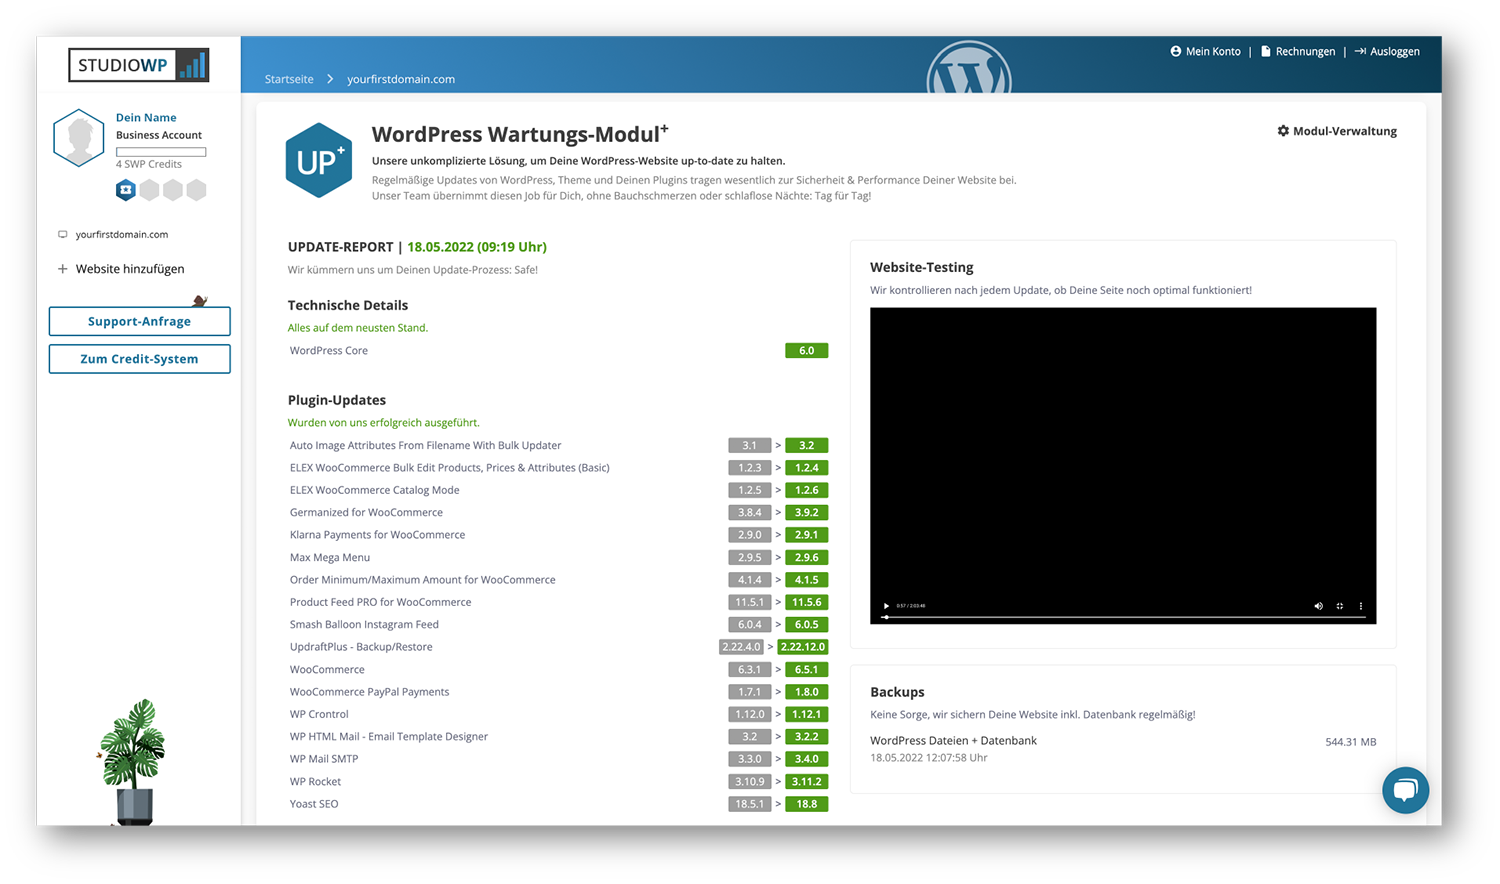Click the monitor icon beside yourfirstdomain.com
Image resolution: width=1500 pixels, height=884 pixels.
click(62, 234)
